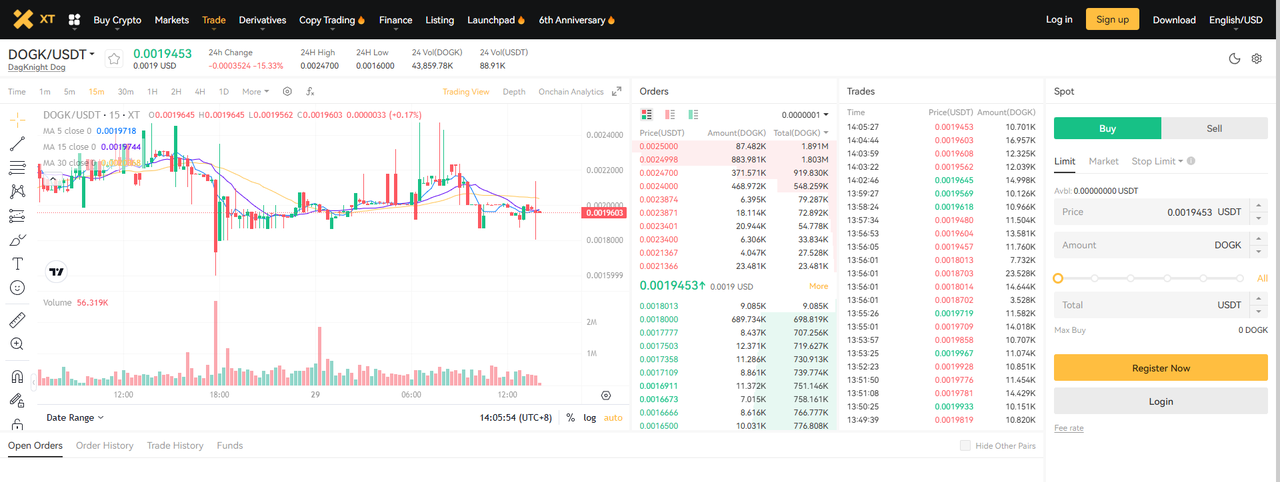Open the Fee rate link
Screen dimensions: 1280x482
(1069, 428)
